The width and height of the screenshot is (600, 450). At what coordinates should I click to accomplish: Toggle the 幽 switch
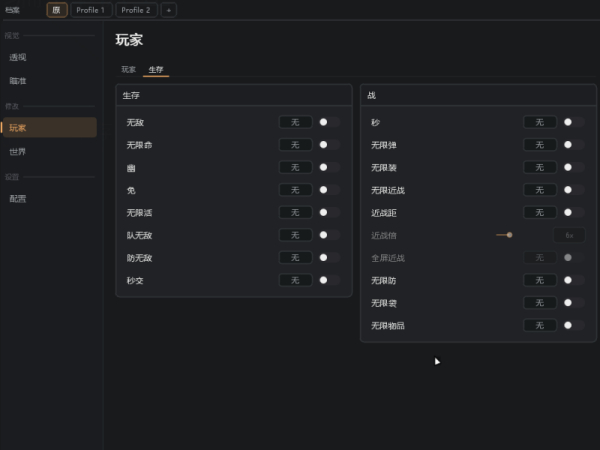(329, 167)
